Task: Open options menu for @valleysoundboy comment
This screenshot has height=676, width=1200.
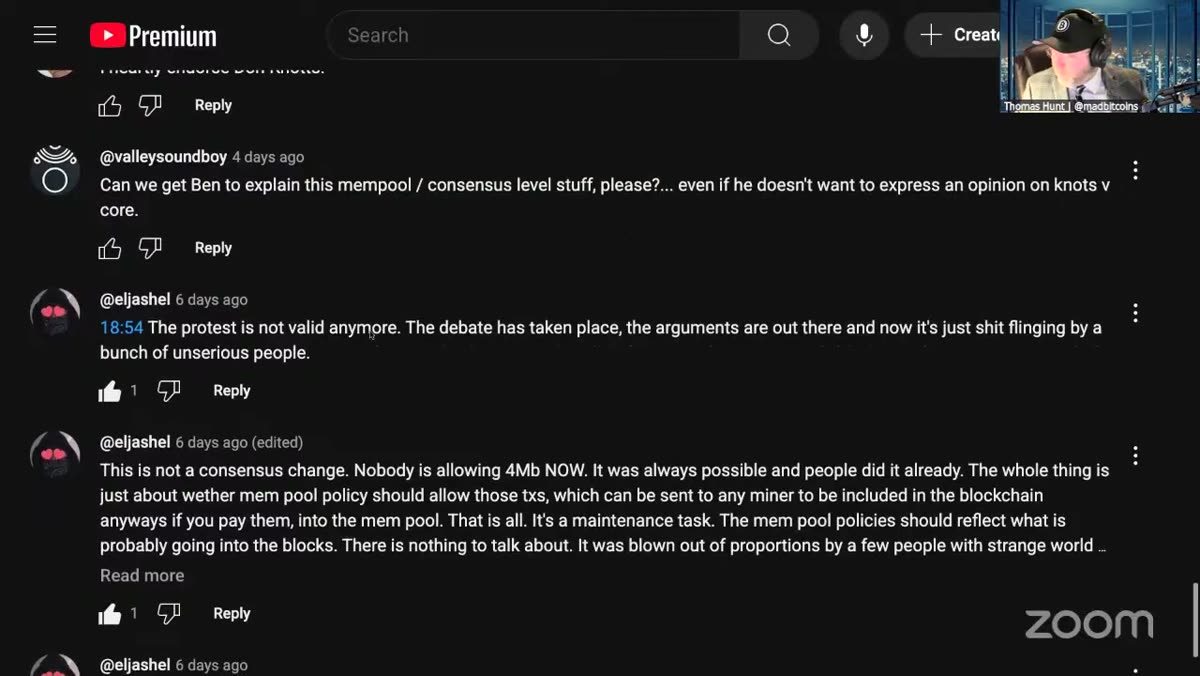Action: (1135, 171)
